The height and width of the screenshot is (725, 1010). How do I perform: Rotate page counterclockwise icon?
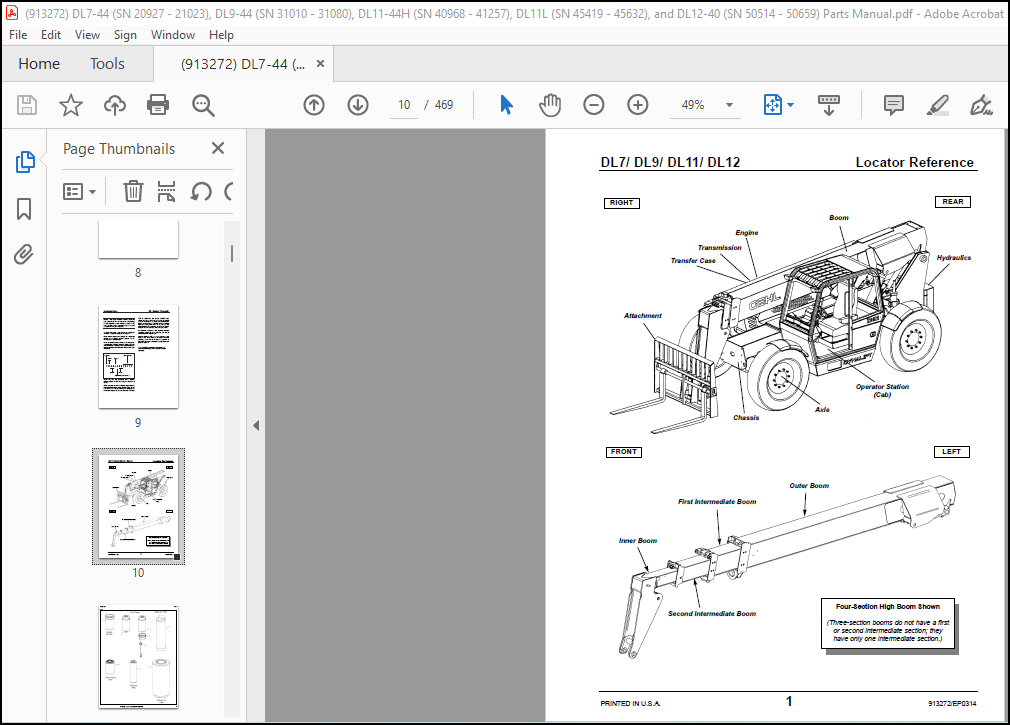click(x=201, y=191)
